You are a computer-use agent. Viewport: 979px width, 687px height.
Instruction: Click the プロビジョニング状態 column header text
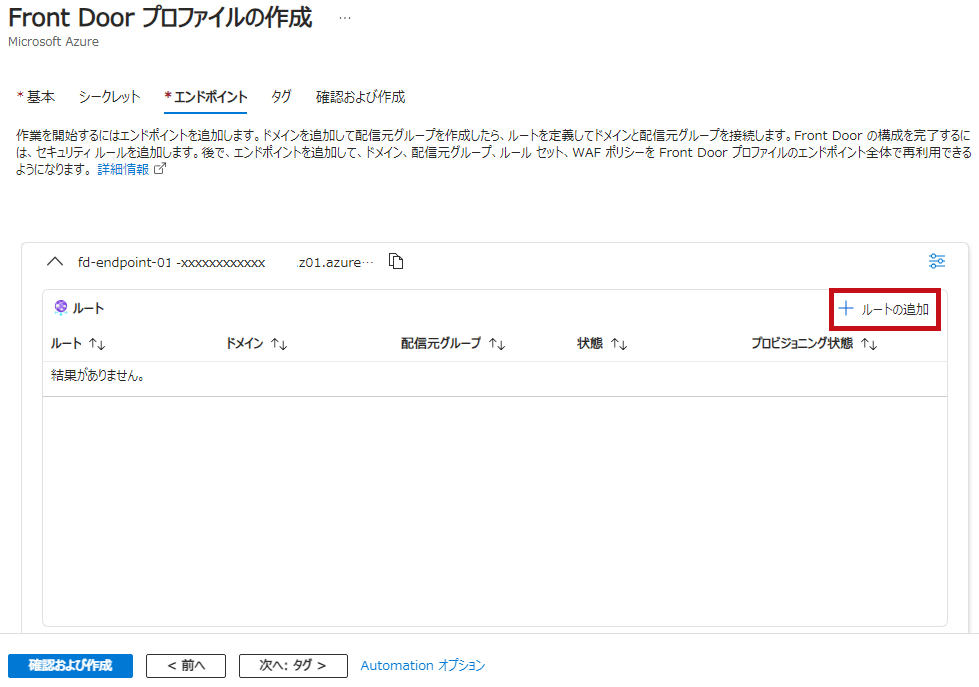[x=802, y=343]
